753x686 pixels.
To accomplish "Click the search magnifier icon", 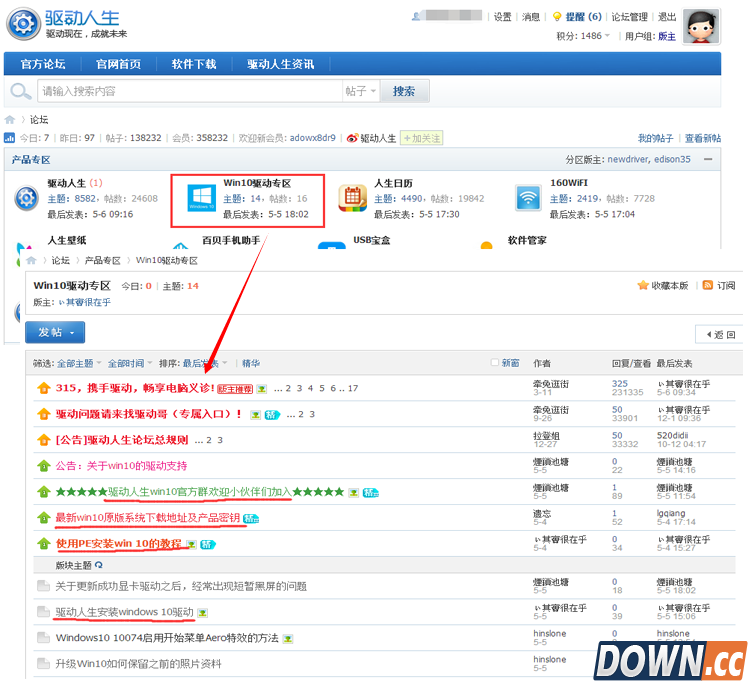I will [20, 91].
